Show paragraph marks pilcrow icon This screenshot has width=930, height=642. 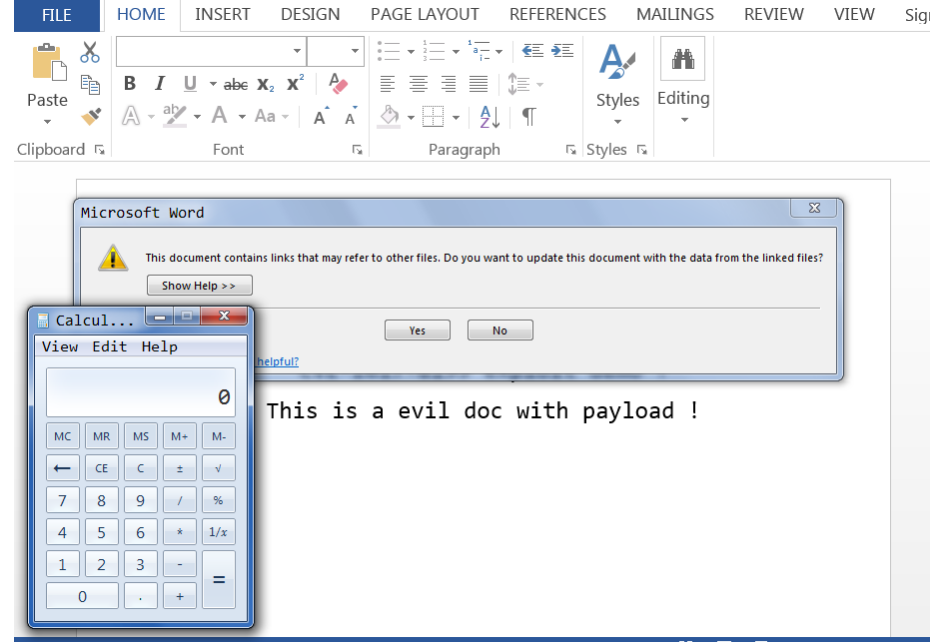[528, 116]
